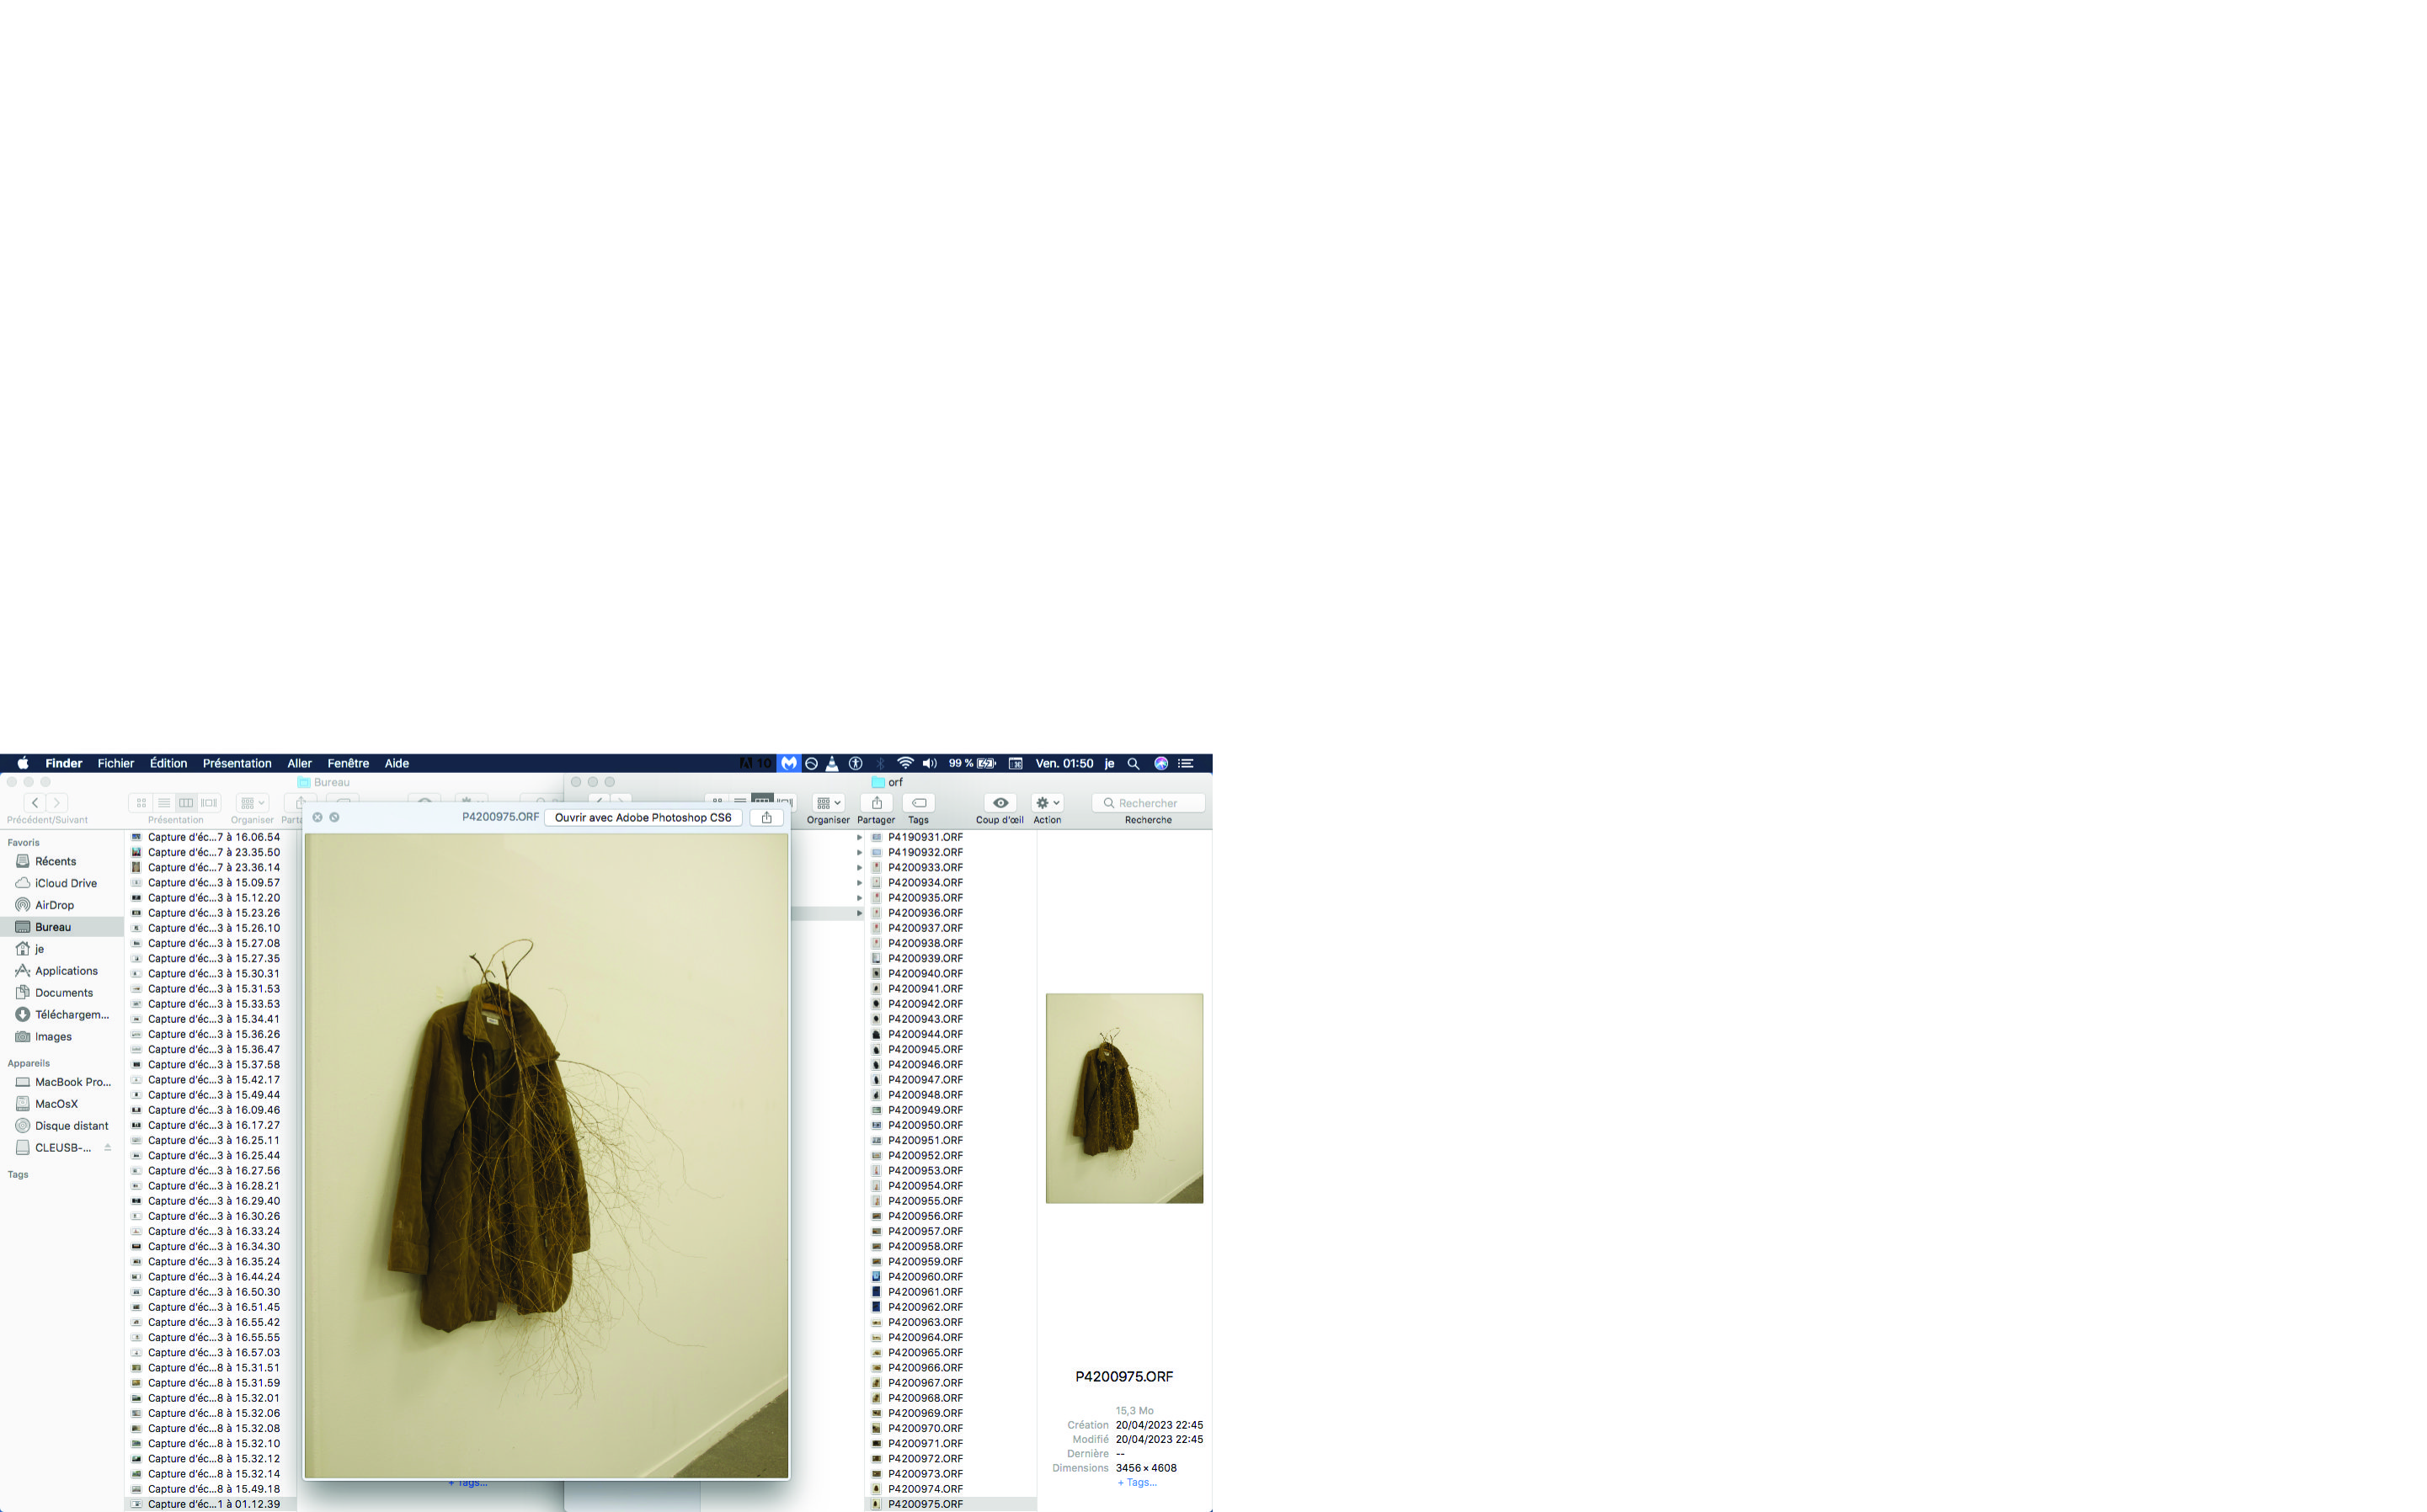Open the Présentation menu

[237, 763]
